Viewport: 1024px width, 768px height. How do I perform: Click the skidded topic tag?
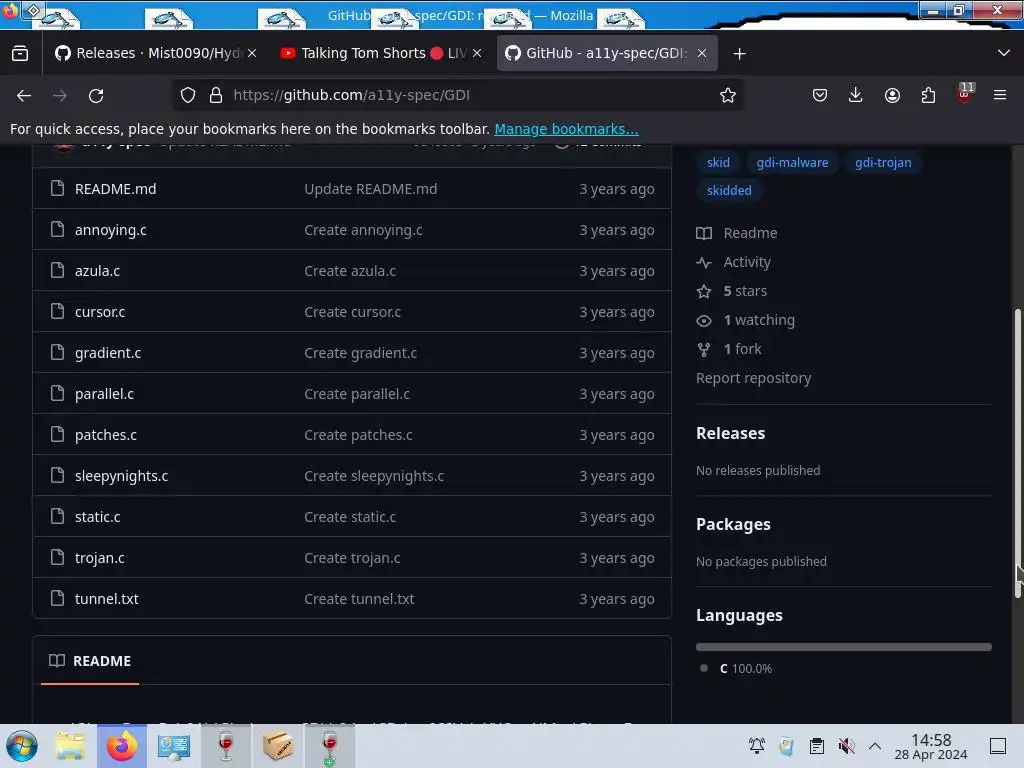(x=729, y=191)
